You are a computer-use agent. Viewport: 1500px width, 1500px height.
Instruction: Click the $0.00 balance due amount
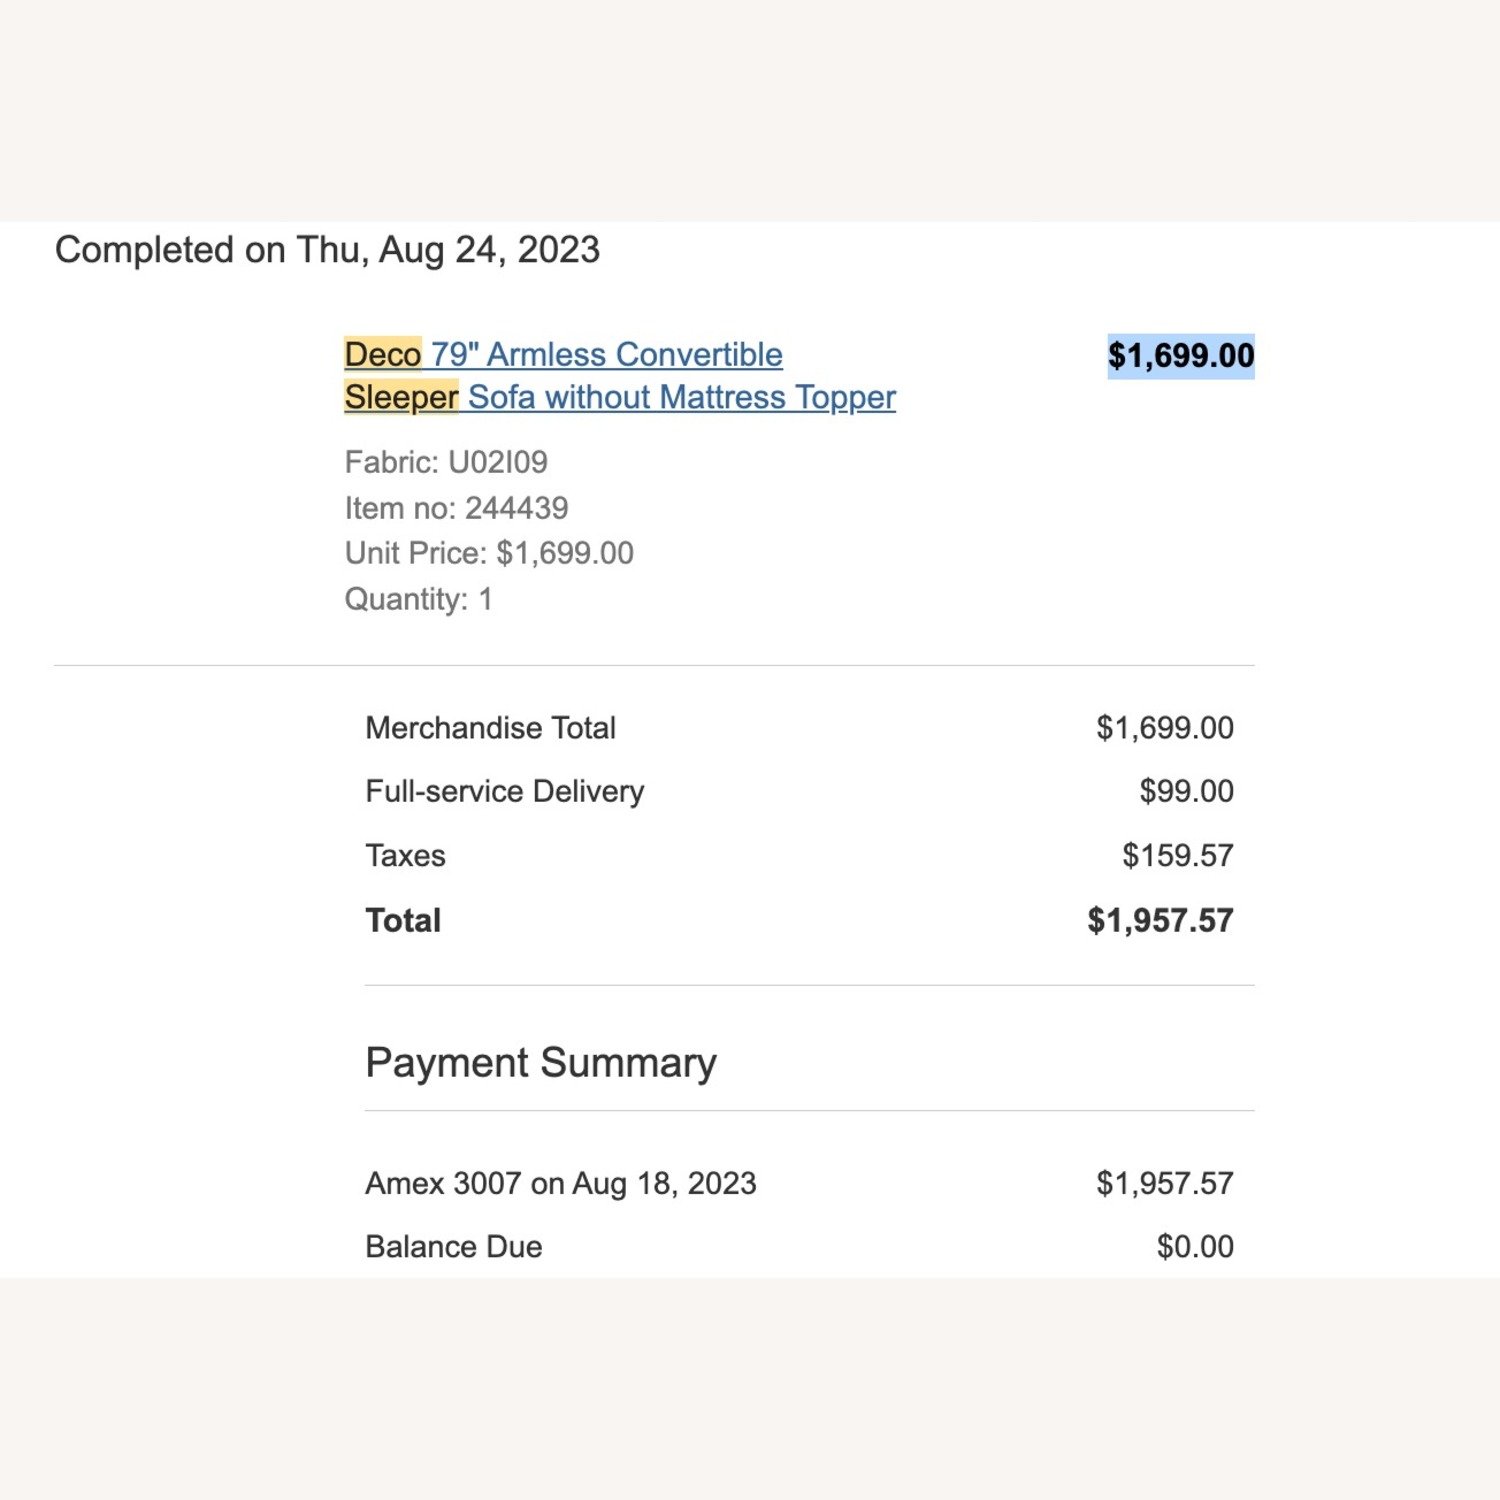point(1195,1247)
